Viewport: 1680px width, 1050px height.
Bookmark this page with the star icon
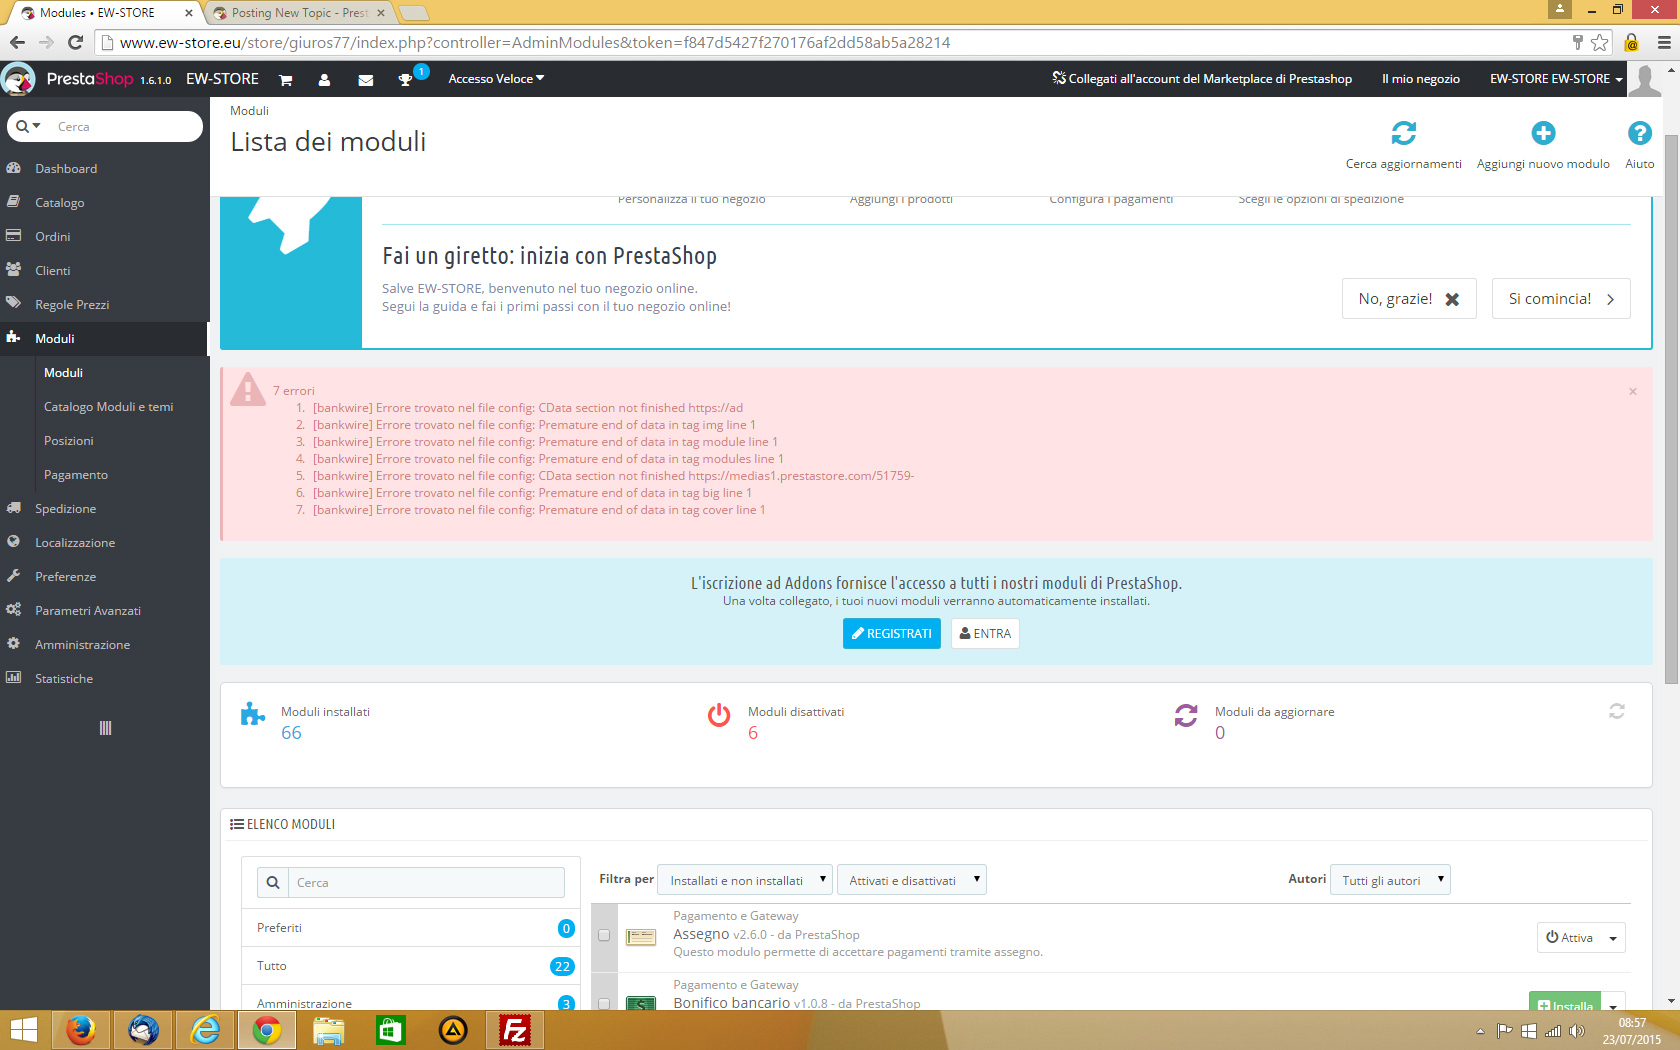tap(1600, 42)
